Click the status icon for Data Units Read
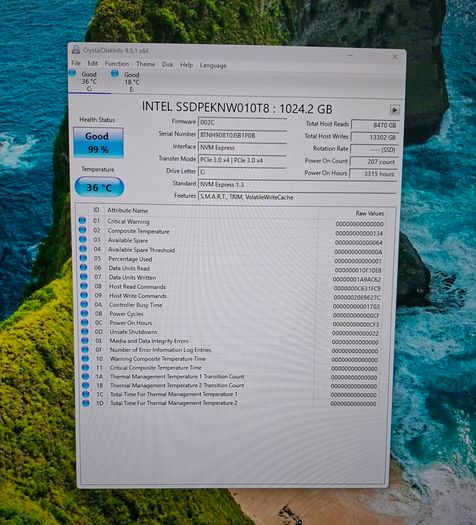Screen dimensions: 476x525 84,268
